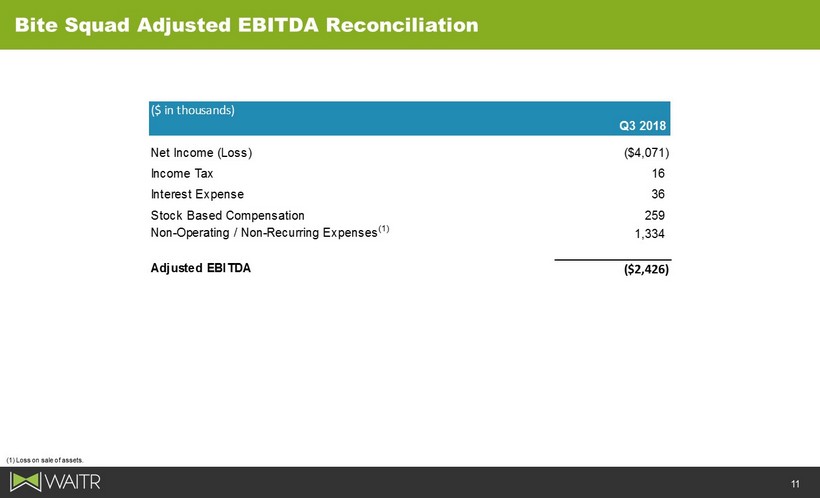Click the WAITR wordmark in the footer
The image size is (820, 498).
73,482
